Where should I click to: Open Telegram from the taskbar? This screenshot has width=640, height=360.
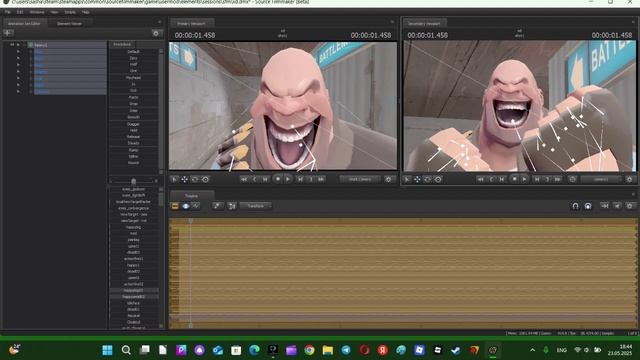pyautogui.click(x=346, y=350)
